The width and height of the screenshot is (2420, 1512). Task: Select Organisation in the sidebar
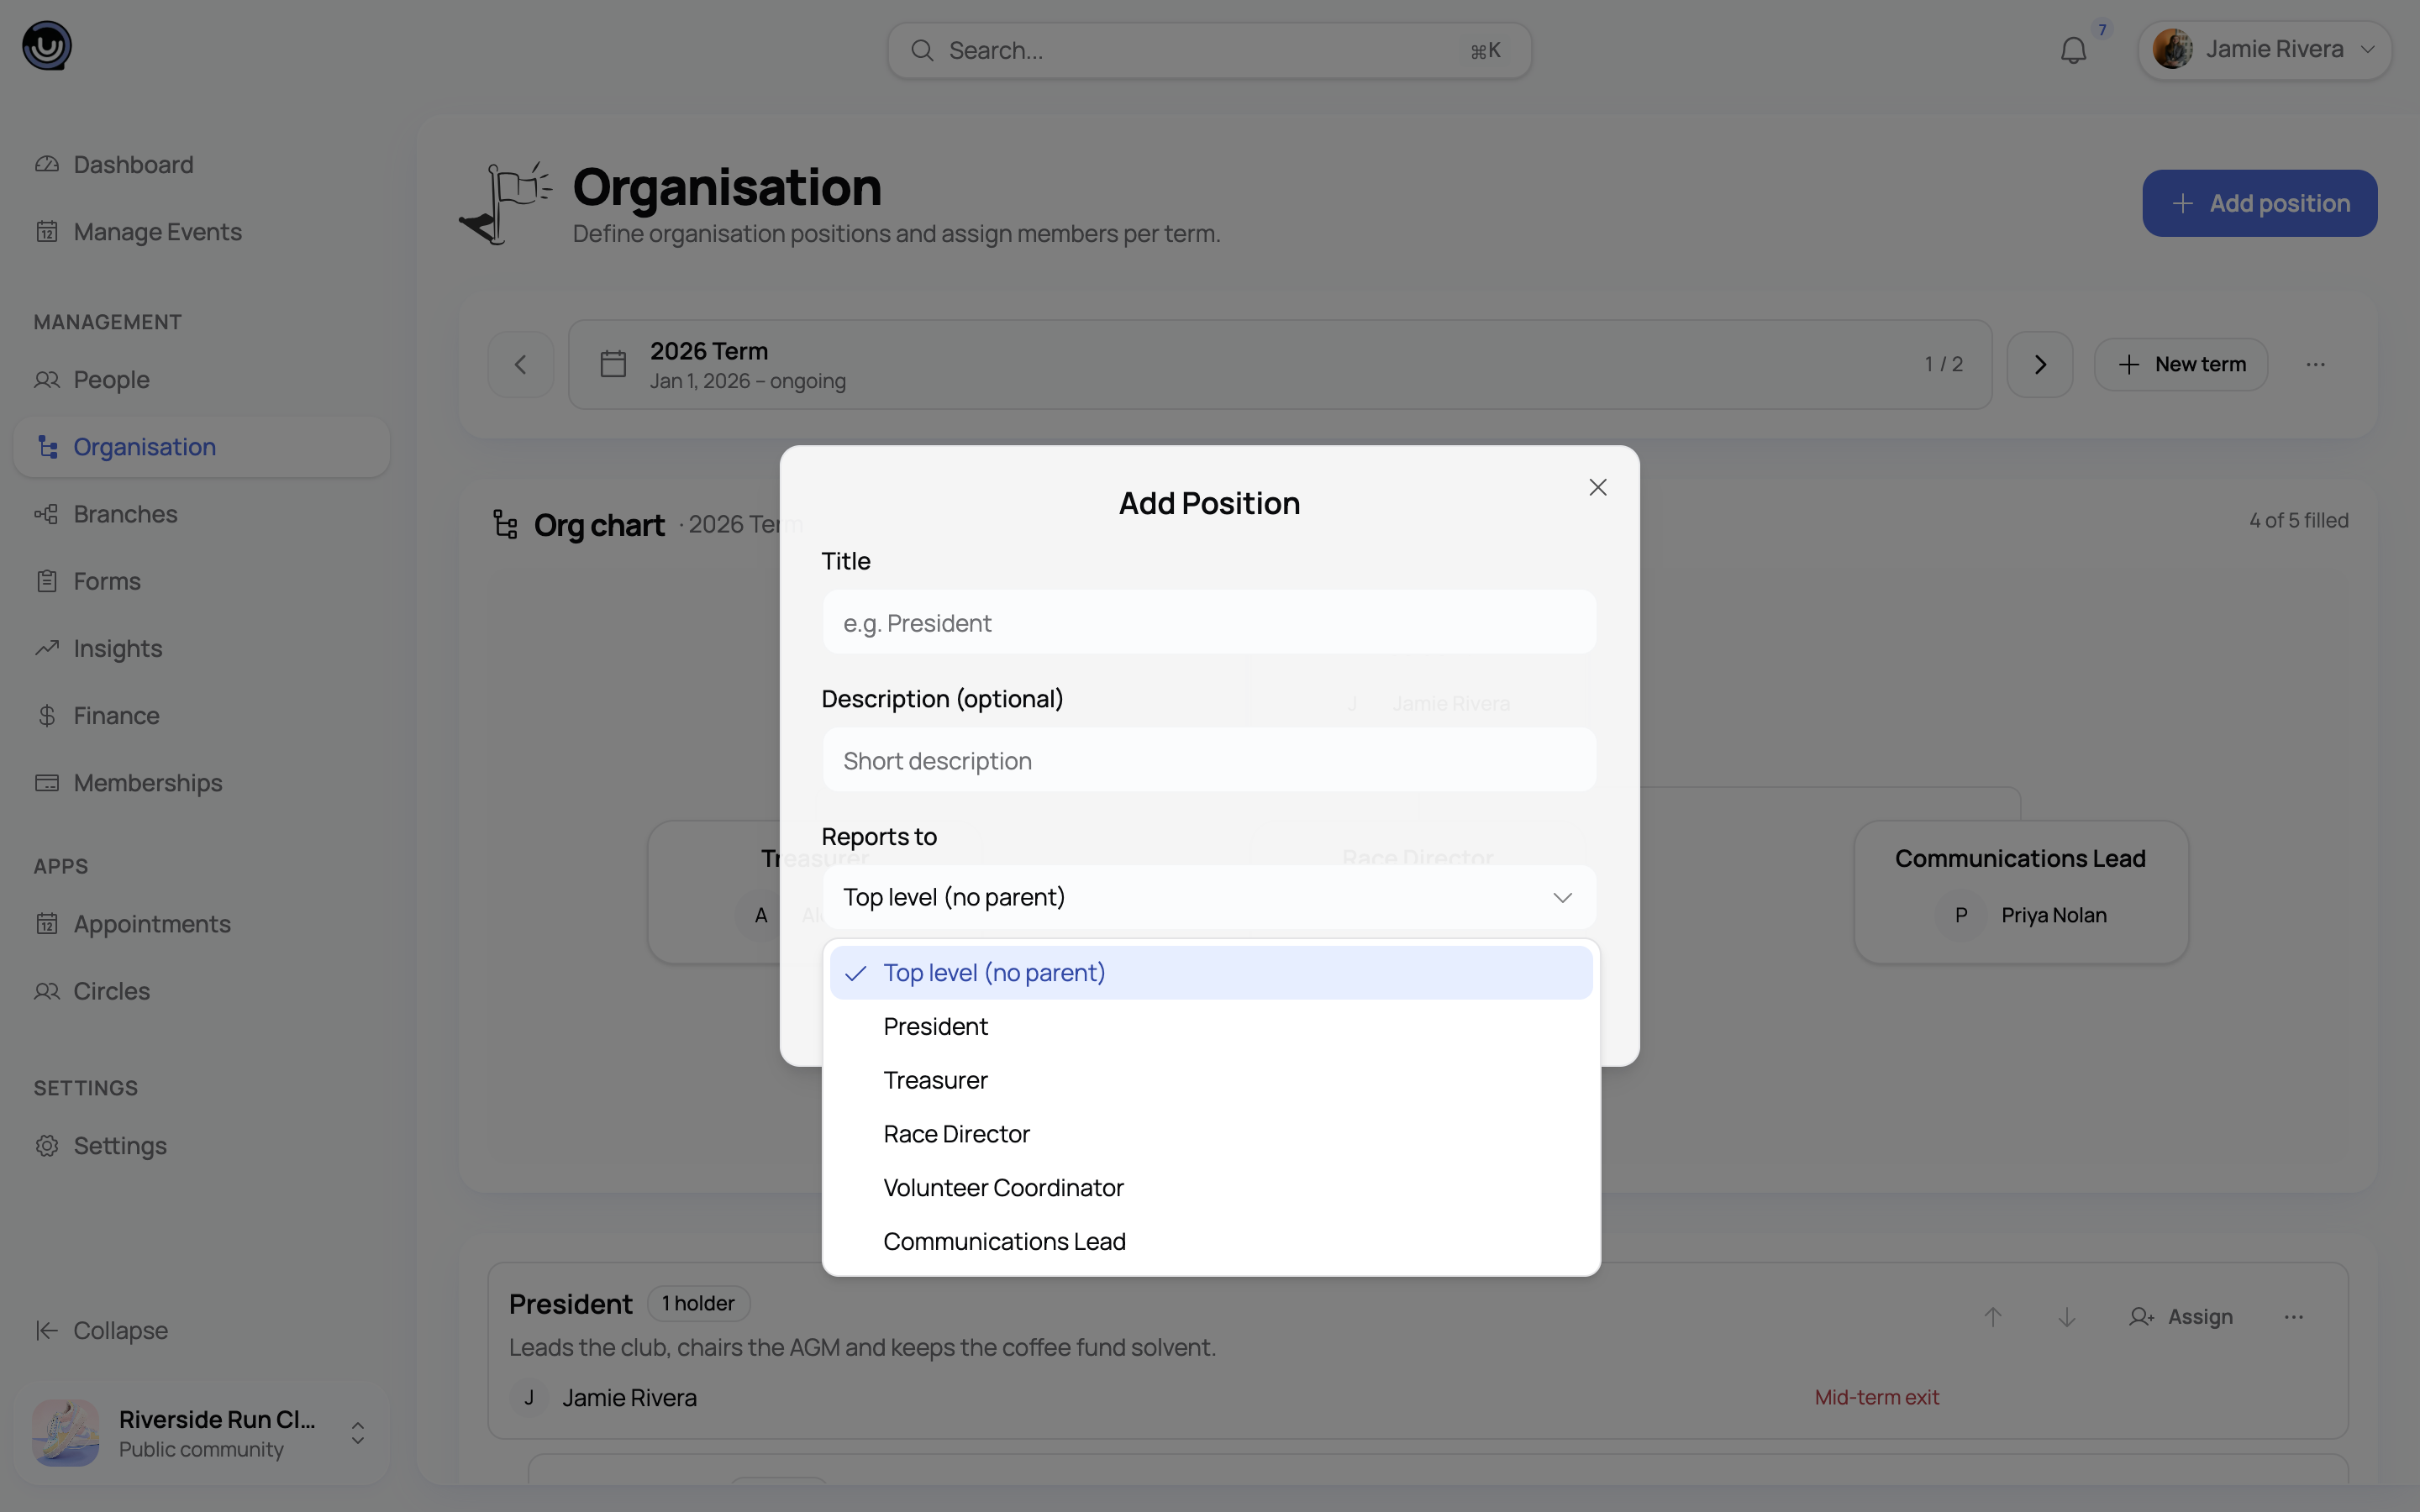pos(201,446)
